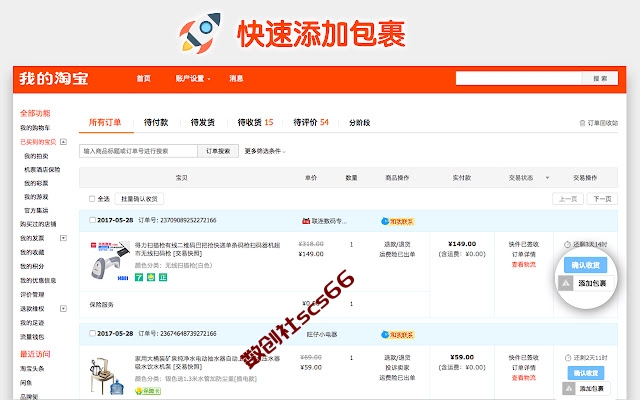Click the clock icon next to 还剩3天14时

point(567,244)
